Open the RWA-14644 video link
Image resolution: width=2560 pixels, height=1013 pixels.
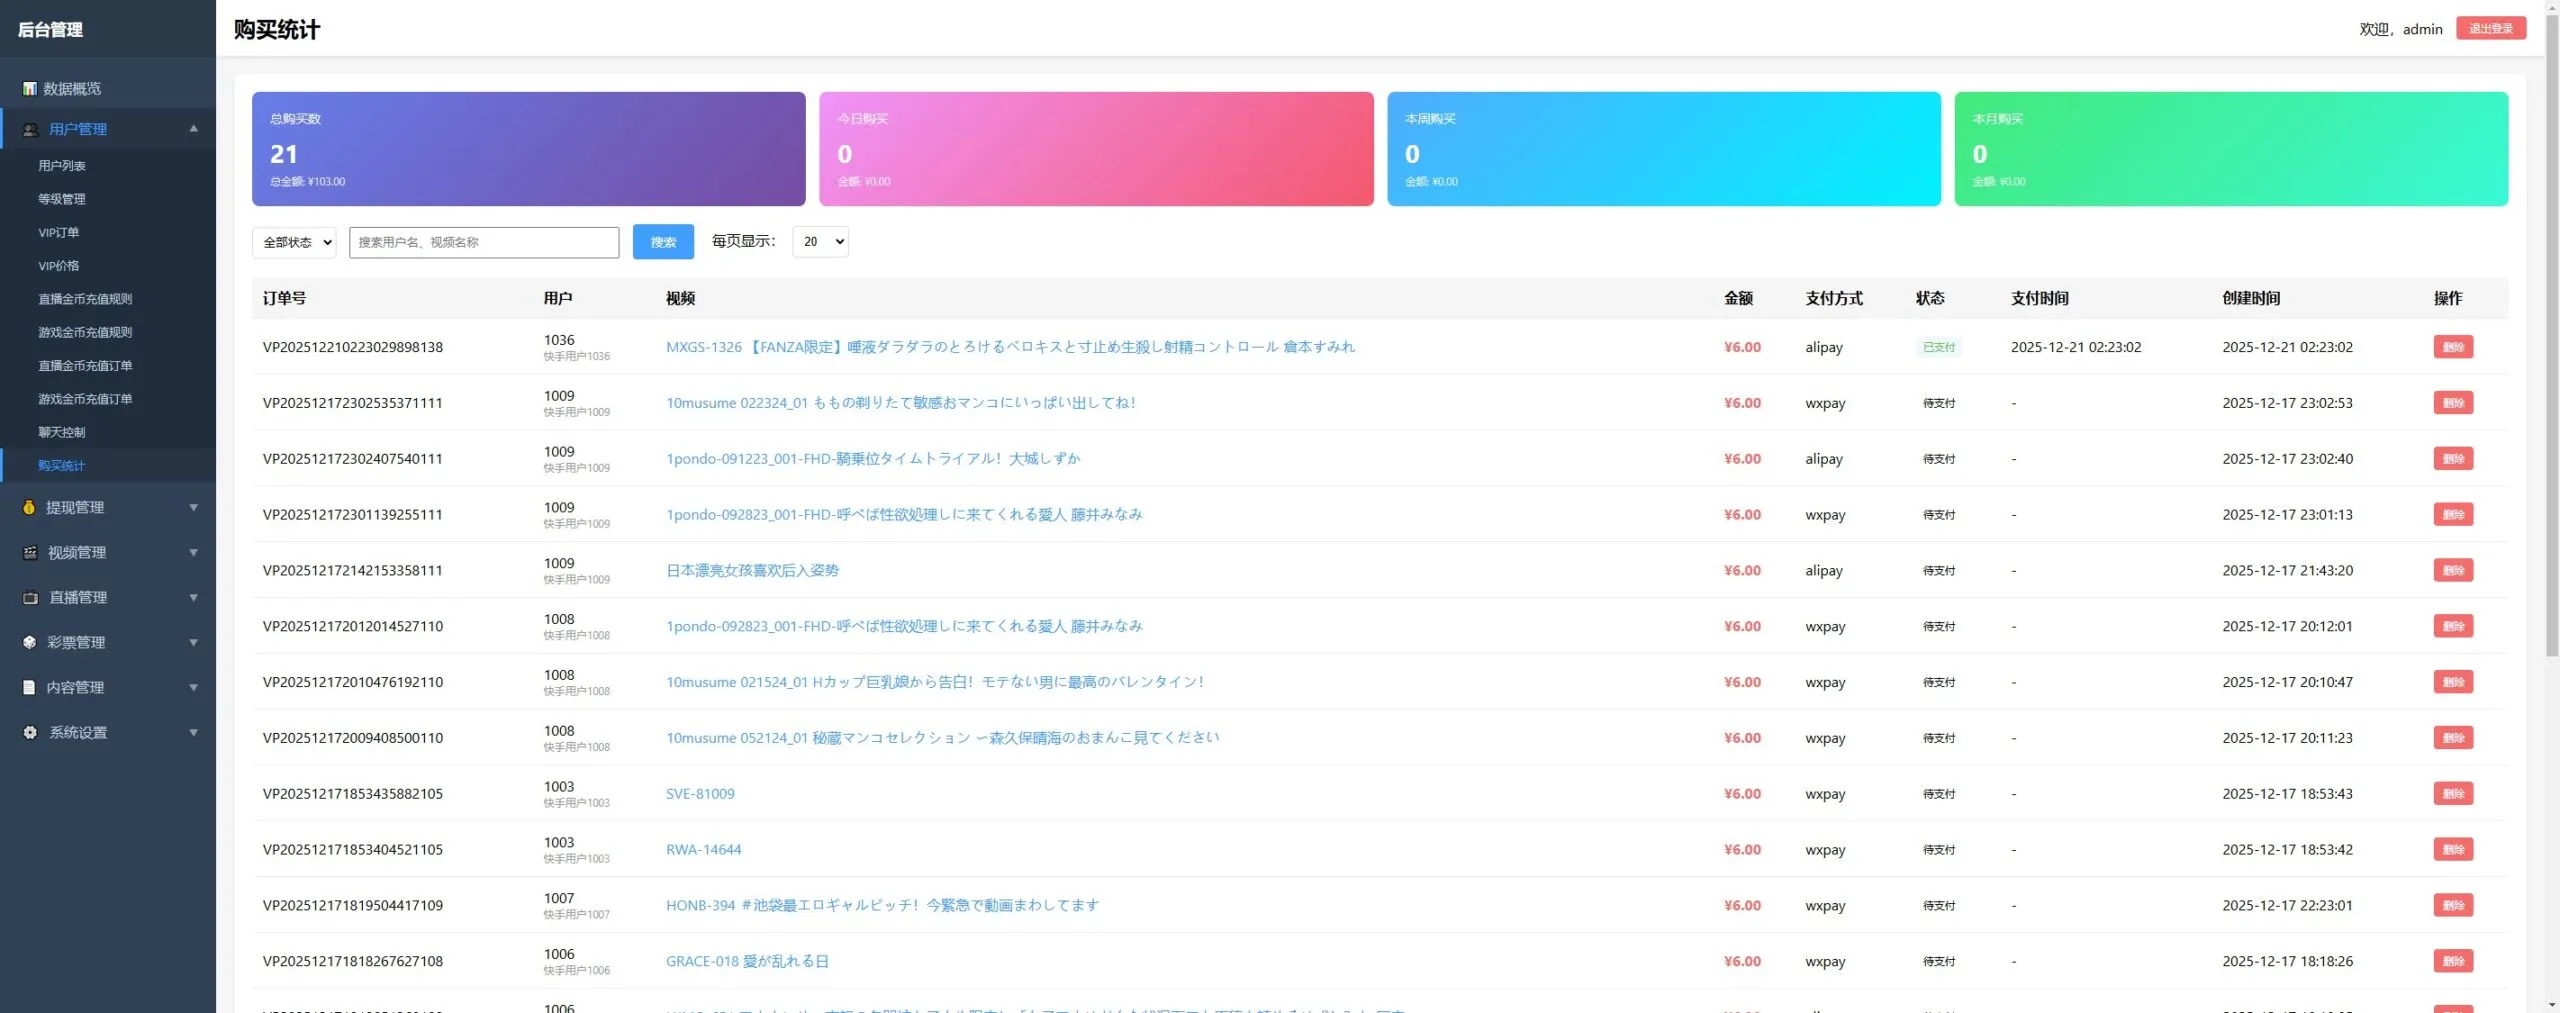704,850
